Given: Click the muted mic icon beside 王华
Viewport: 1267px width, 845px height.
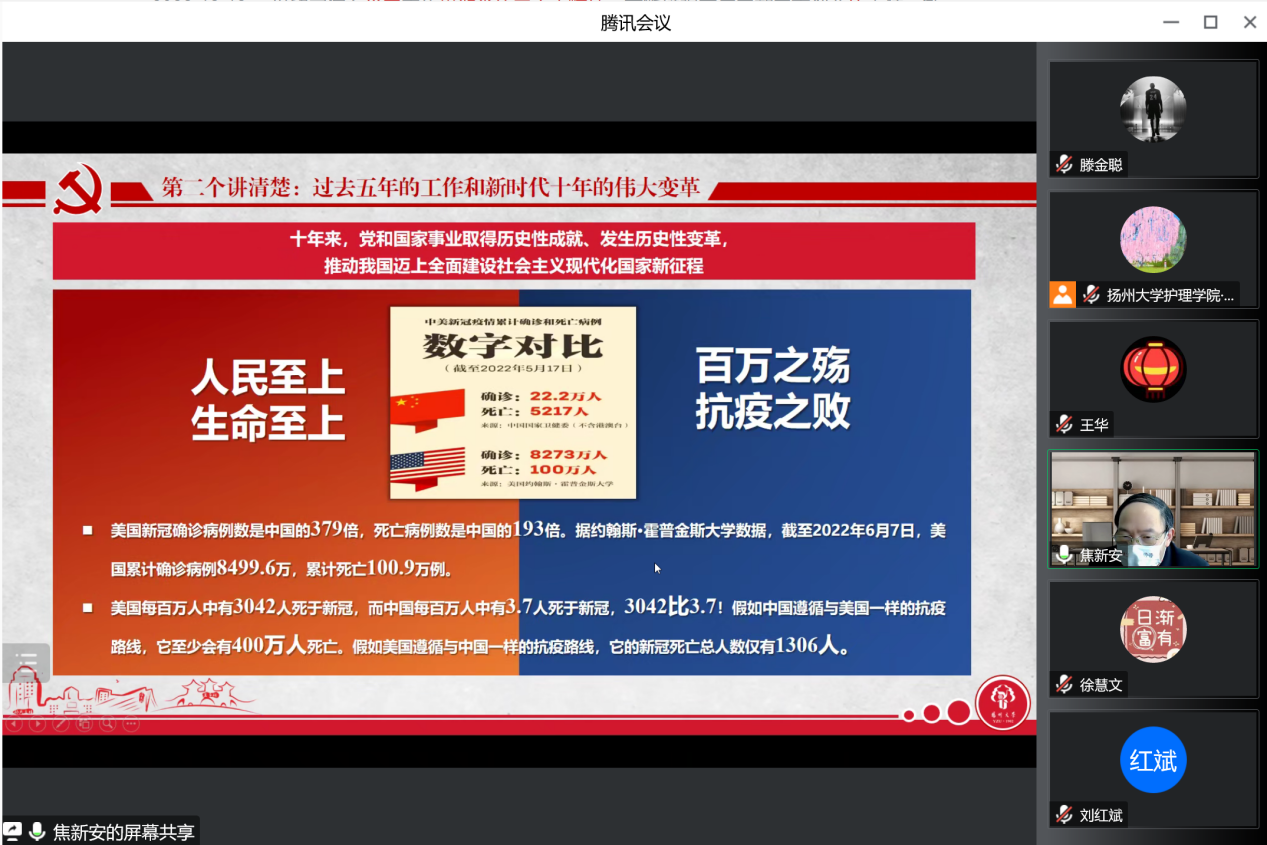Looking at the screenshot, I should coord(1064,425).
